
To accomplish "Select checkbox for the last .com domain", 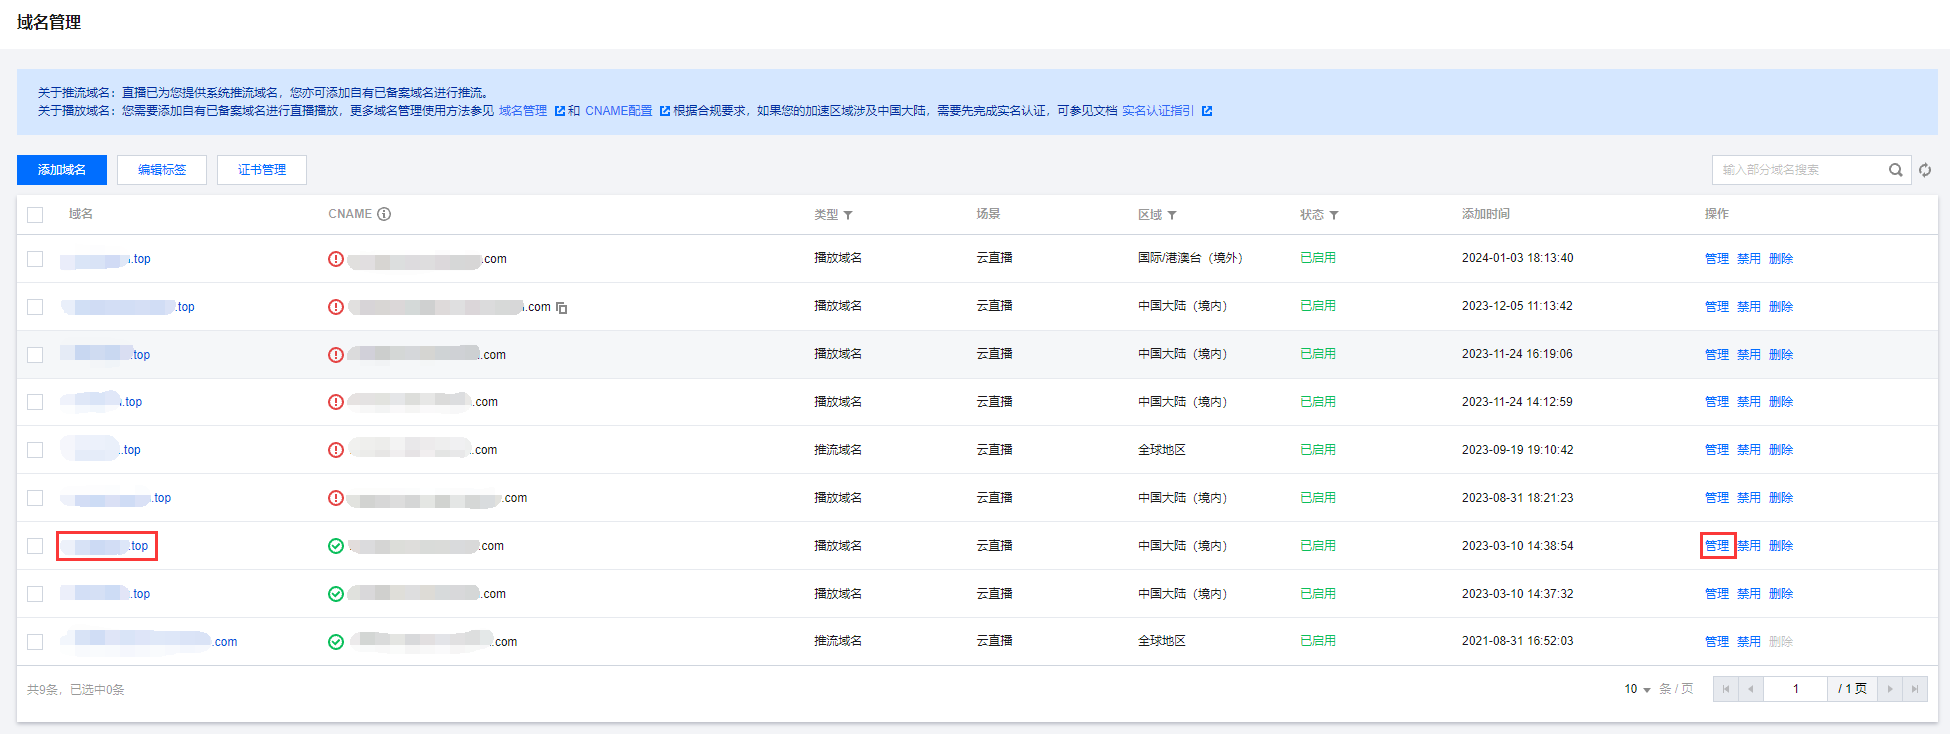I will (35, 642).
